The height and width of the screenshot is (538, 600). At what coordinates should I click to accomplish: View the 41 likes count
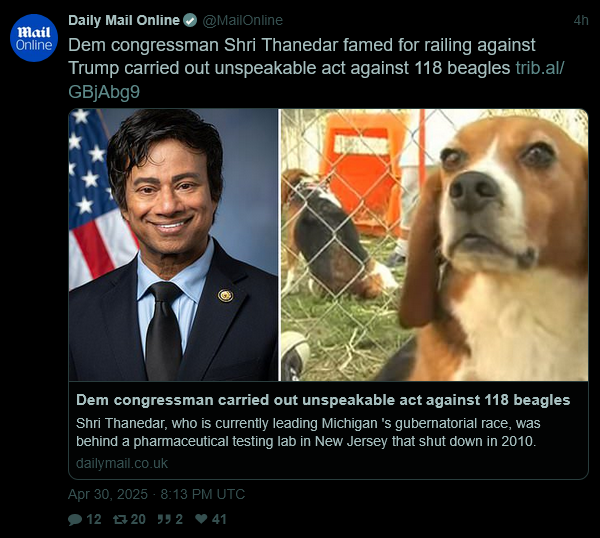click(219, 519)
